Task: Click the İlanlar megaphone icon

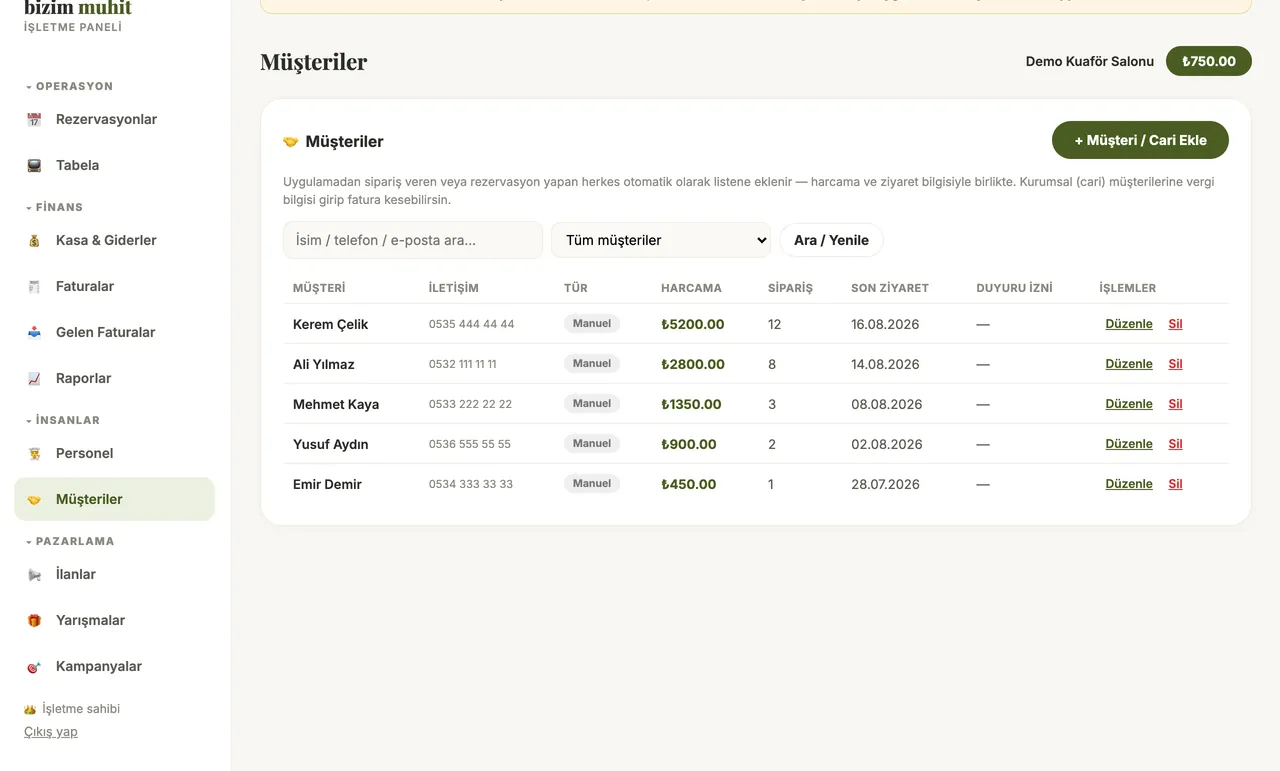Action: tap(34, 575)
